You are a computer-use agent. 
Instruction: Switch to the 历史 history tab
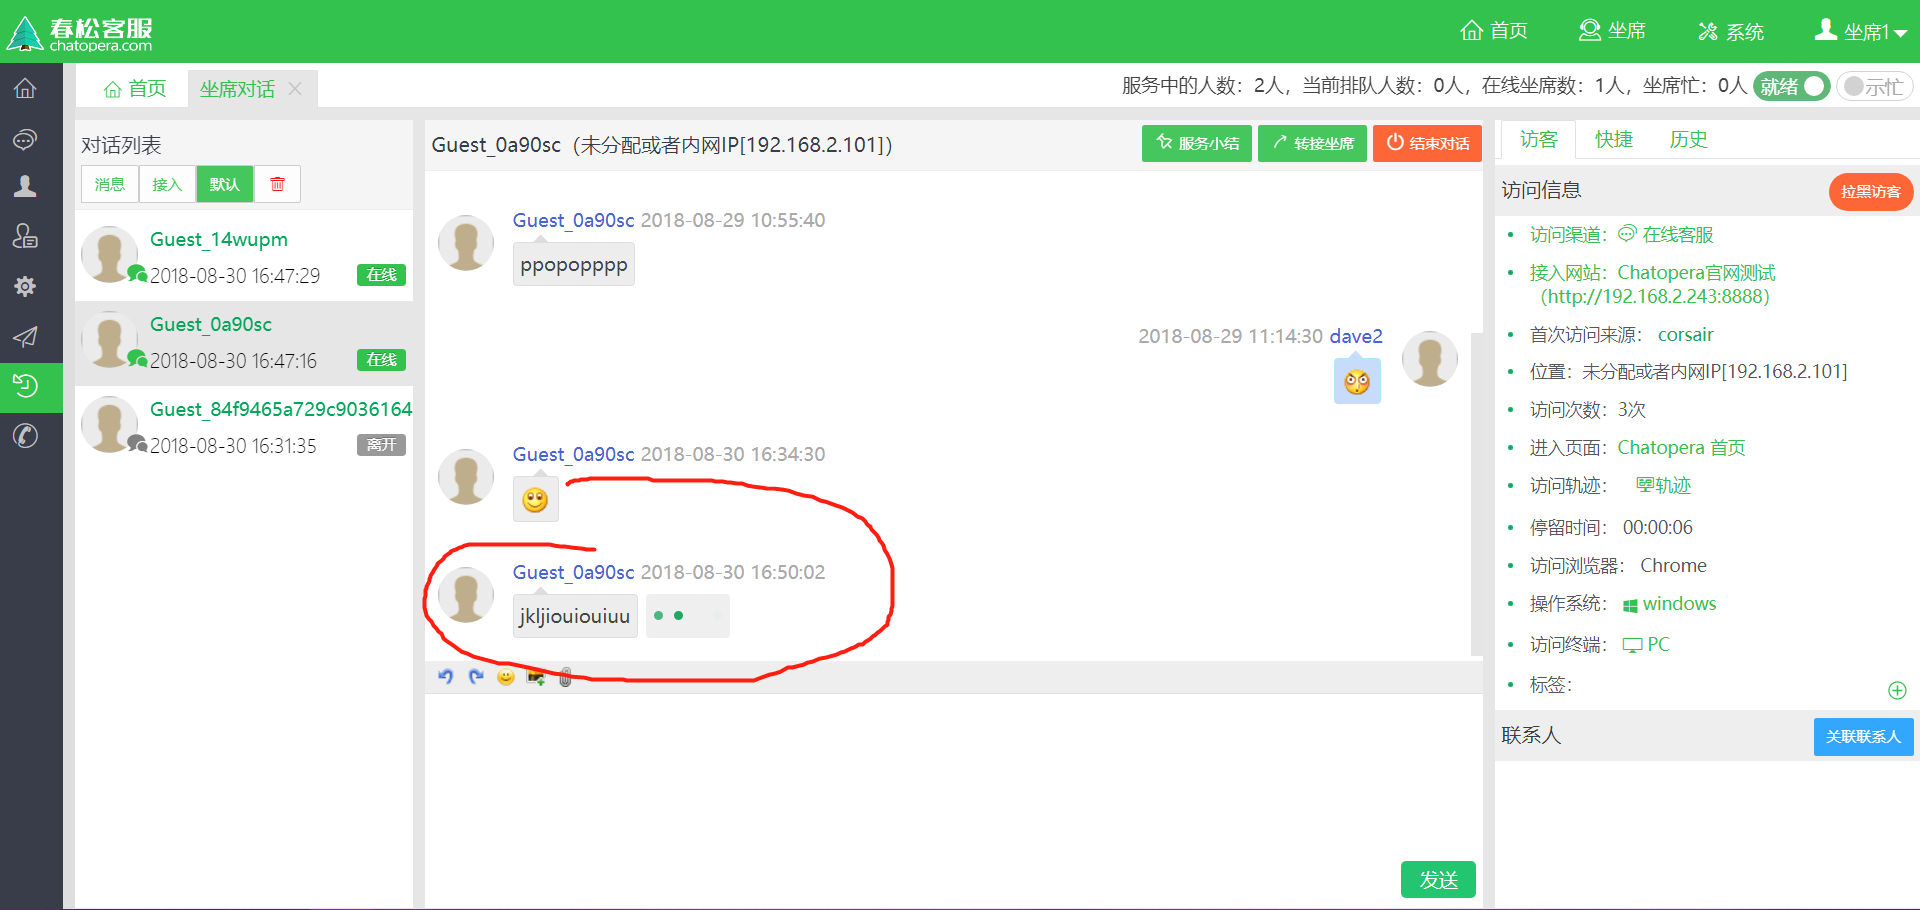click(1688, 139)
